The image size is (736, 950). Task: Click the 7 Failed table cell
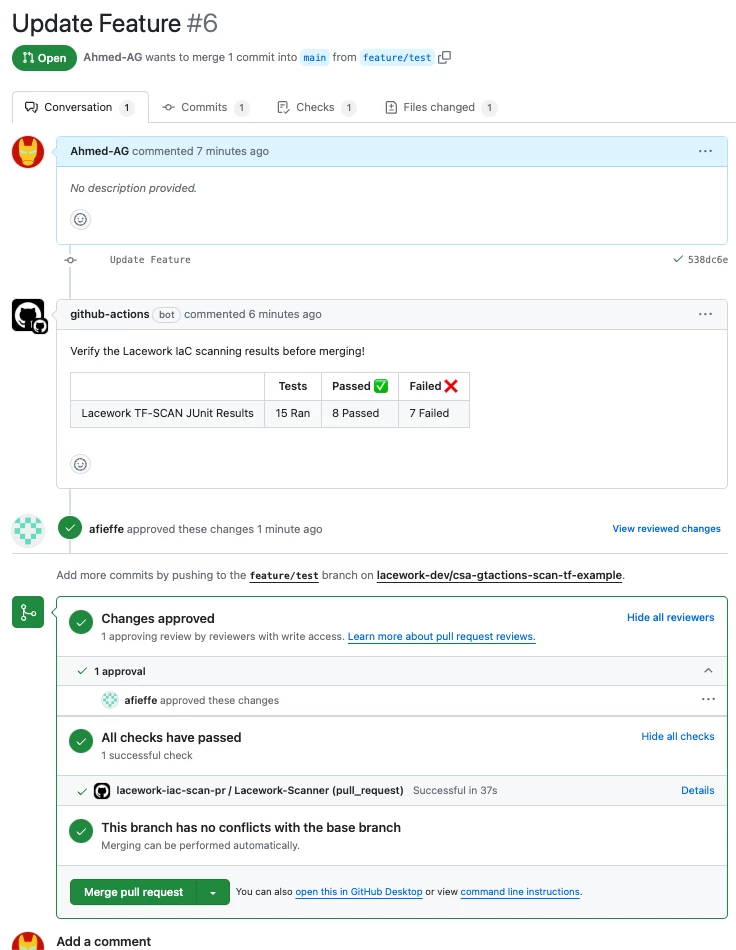(x=434, y=413)
